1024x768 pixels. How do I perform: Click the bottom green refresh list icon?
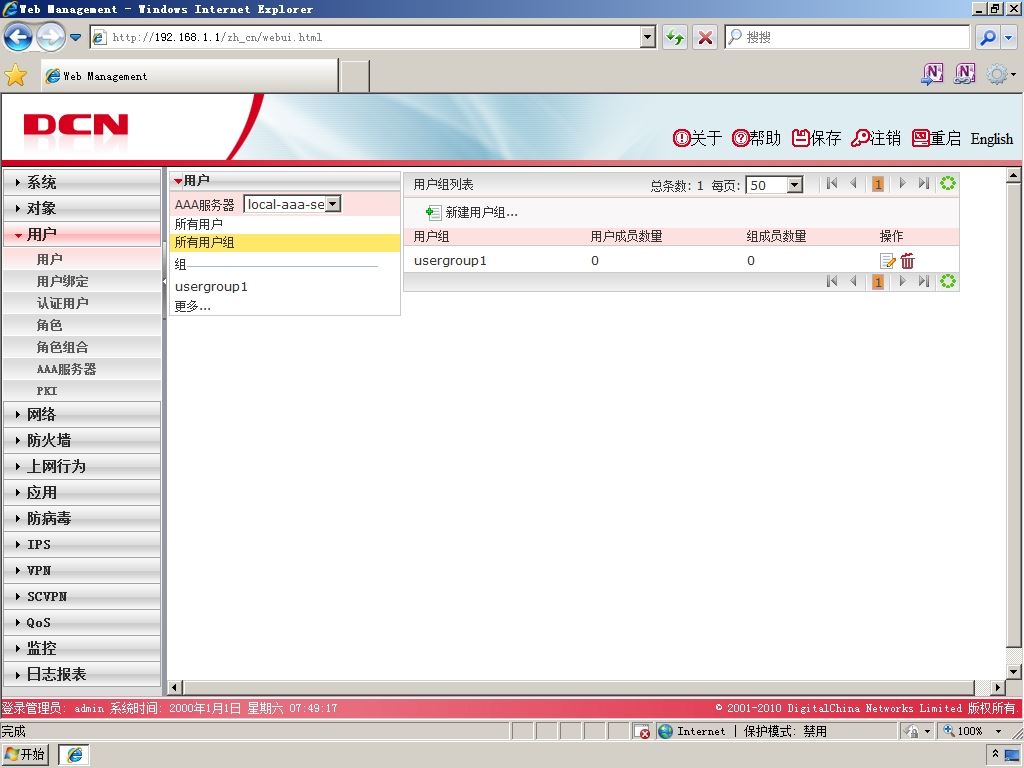coord(948,281)
